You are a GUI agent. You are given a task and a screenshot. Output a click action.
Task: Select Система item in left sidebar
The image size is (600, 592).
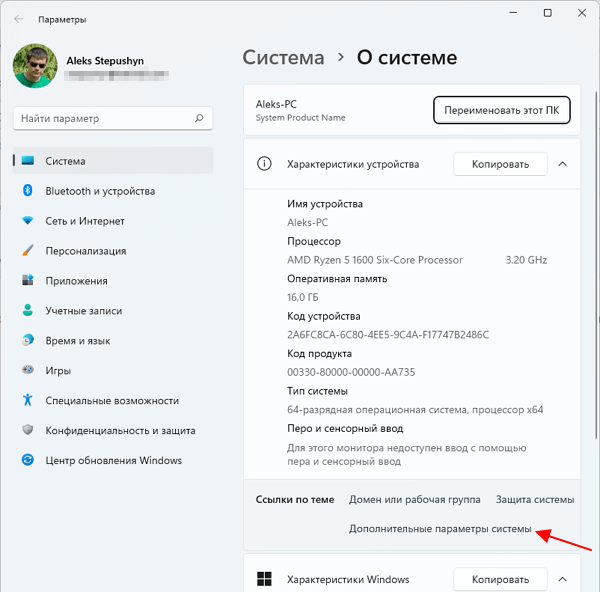tap(113, 161)
